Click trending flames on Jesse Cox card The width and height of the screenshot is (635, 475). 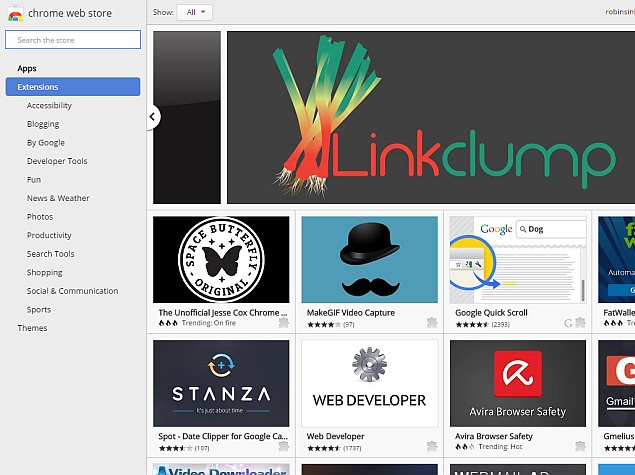[x=168, y=323]
